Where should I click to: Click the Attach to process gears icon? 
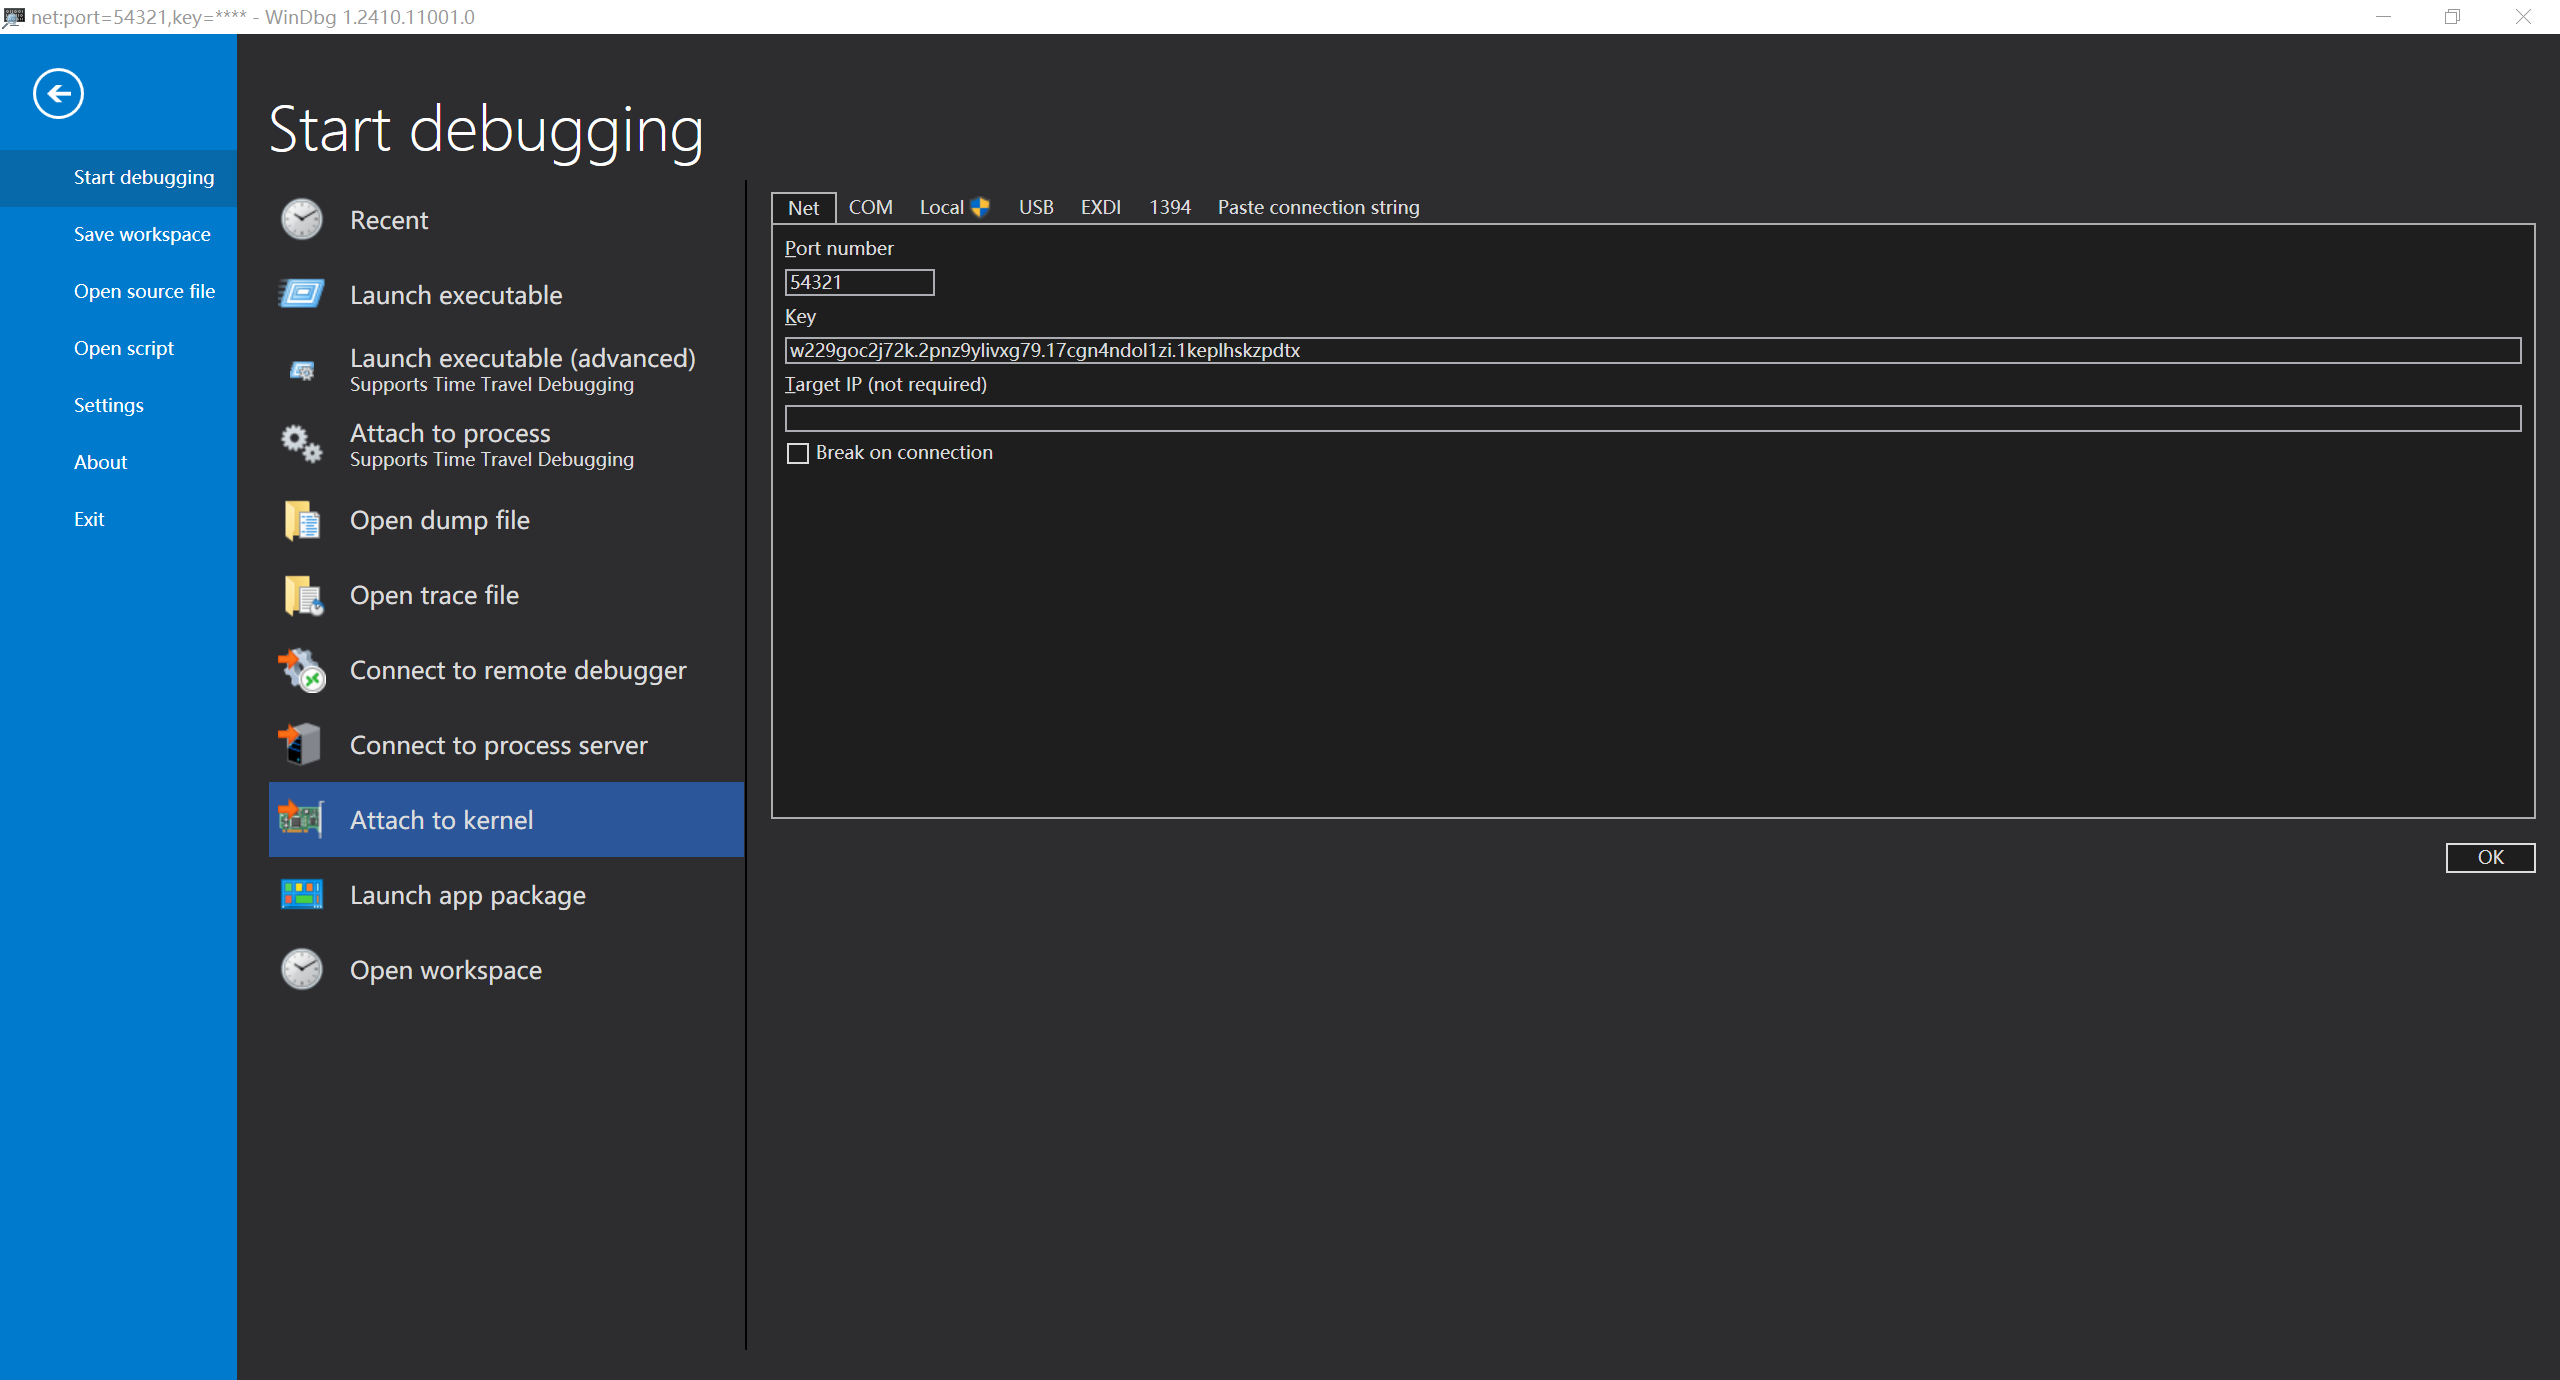click(301, 444)
